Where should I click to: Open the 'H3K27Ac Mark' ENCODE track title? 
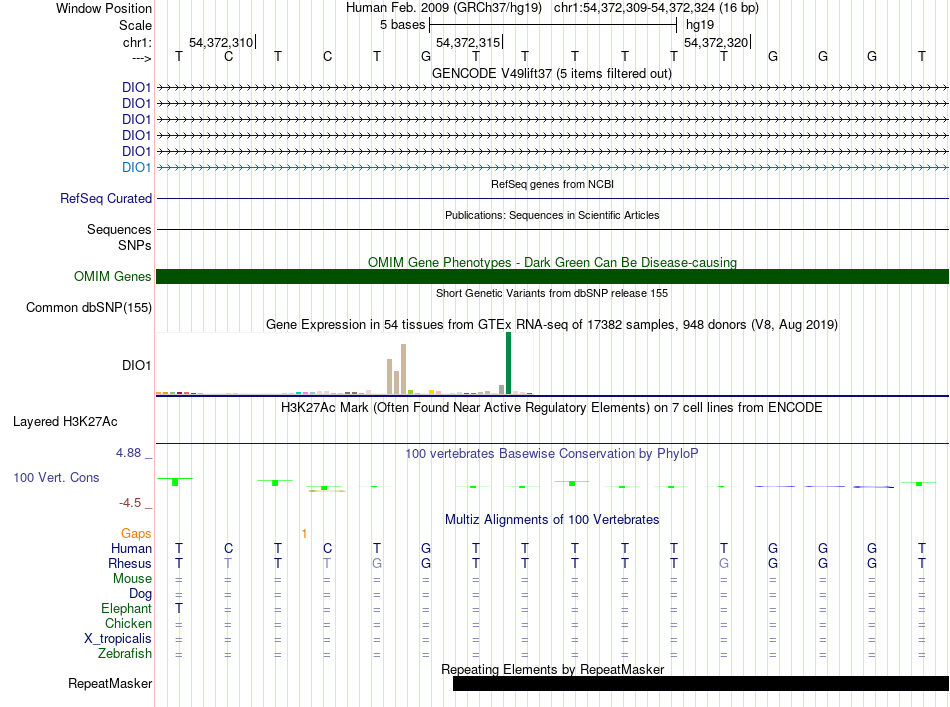pos(552,407)
